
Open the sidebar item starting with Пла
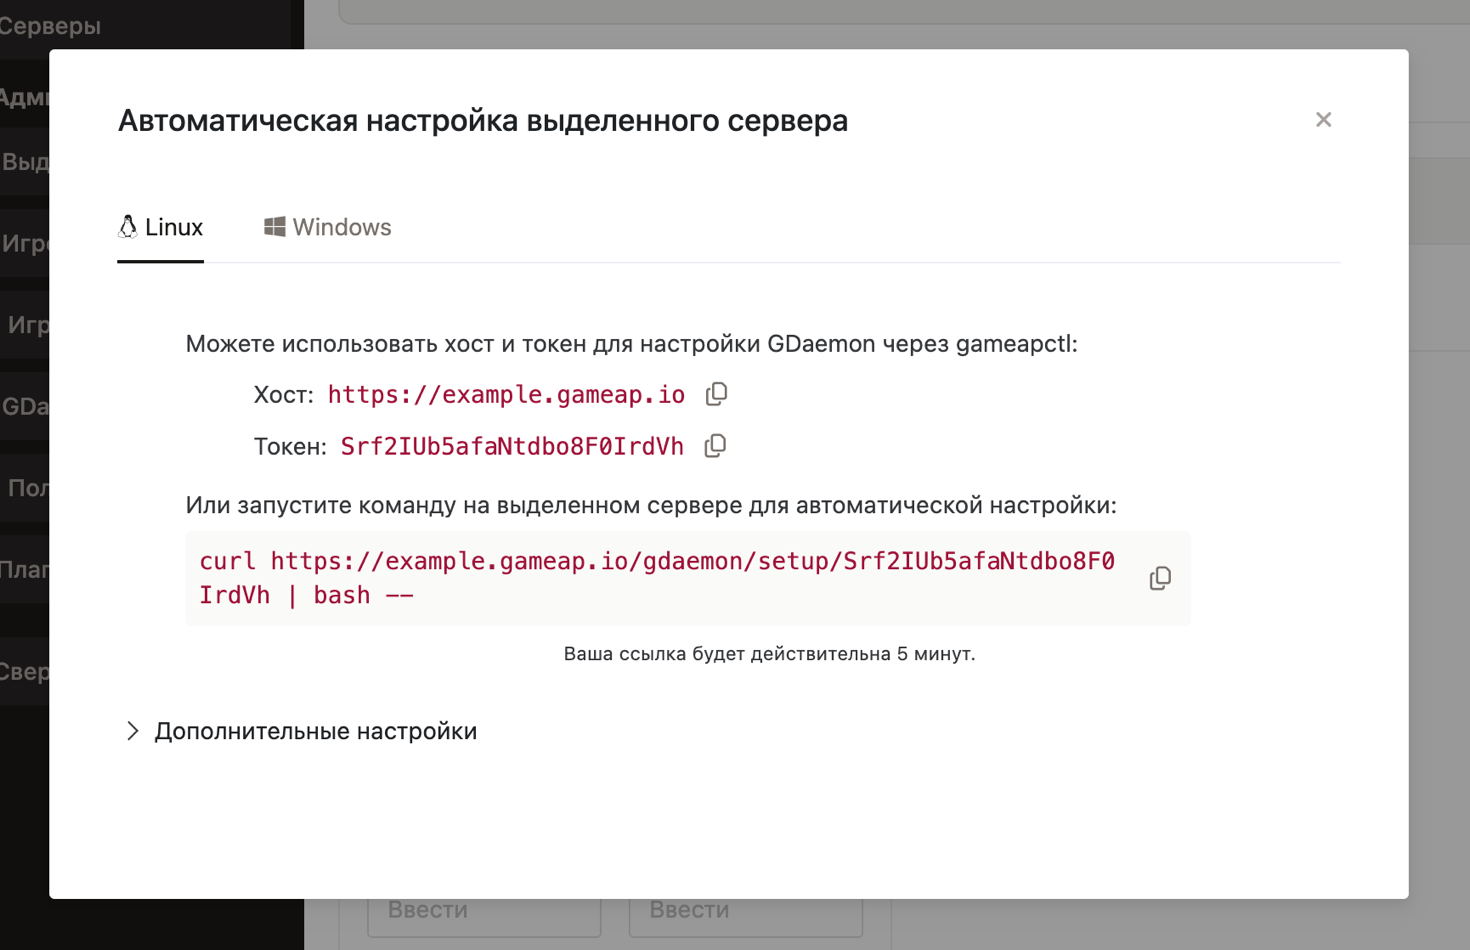click(x=24, y=570)
